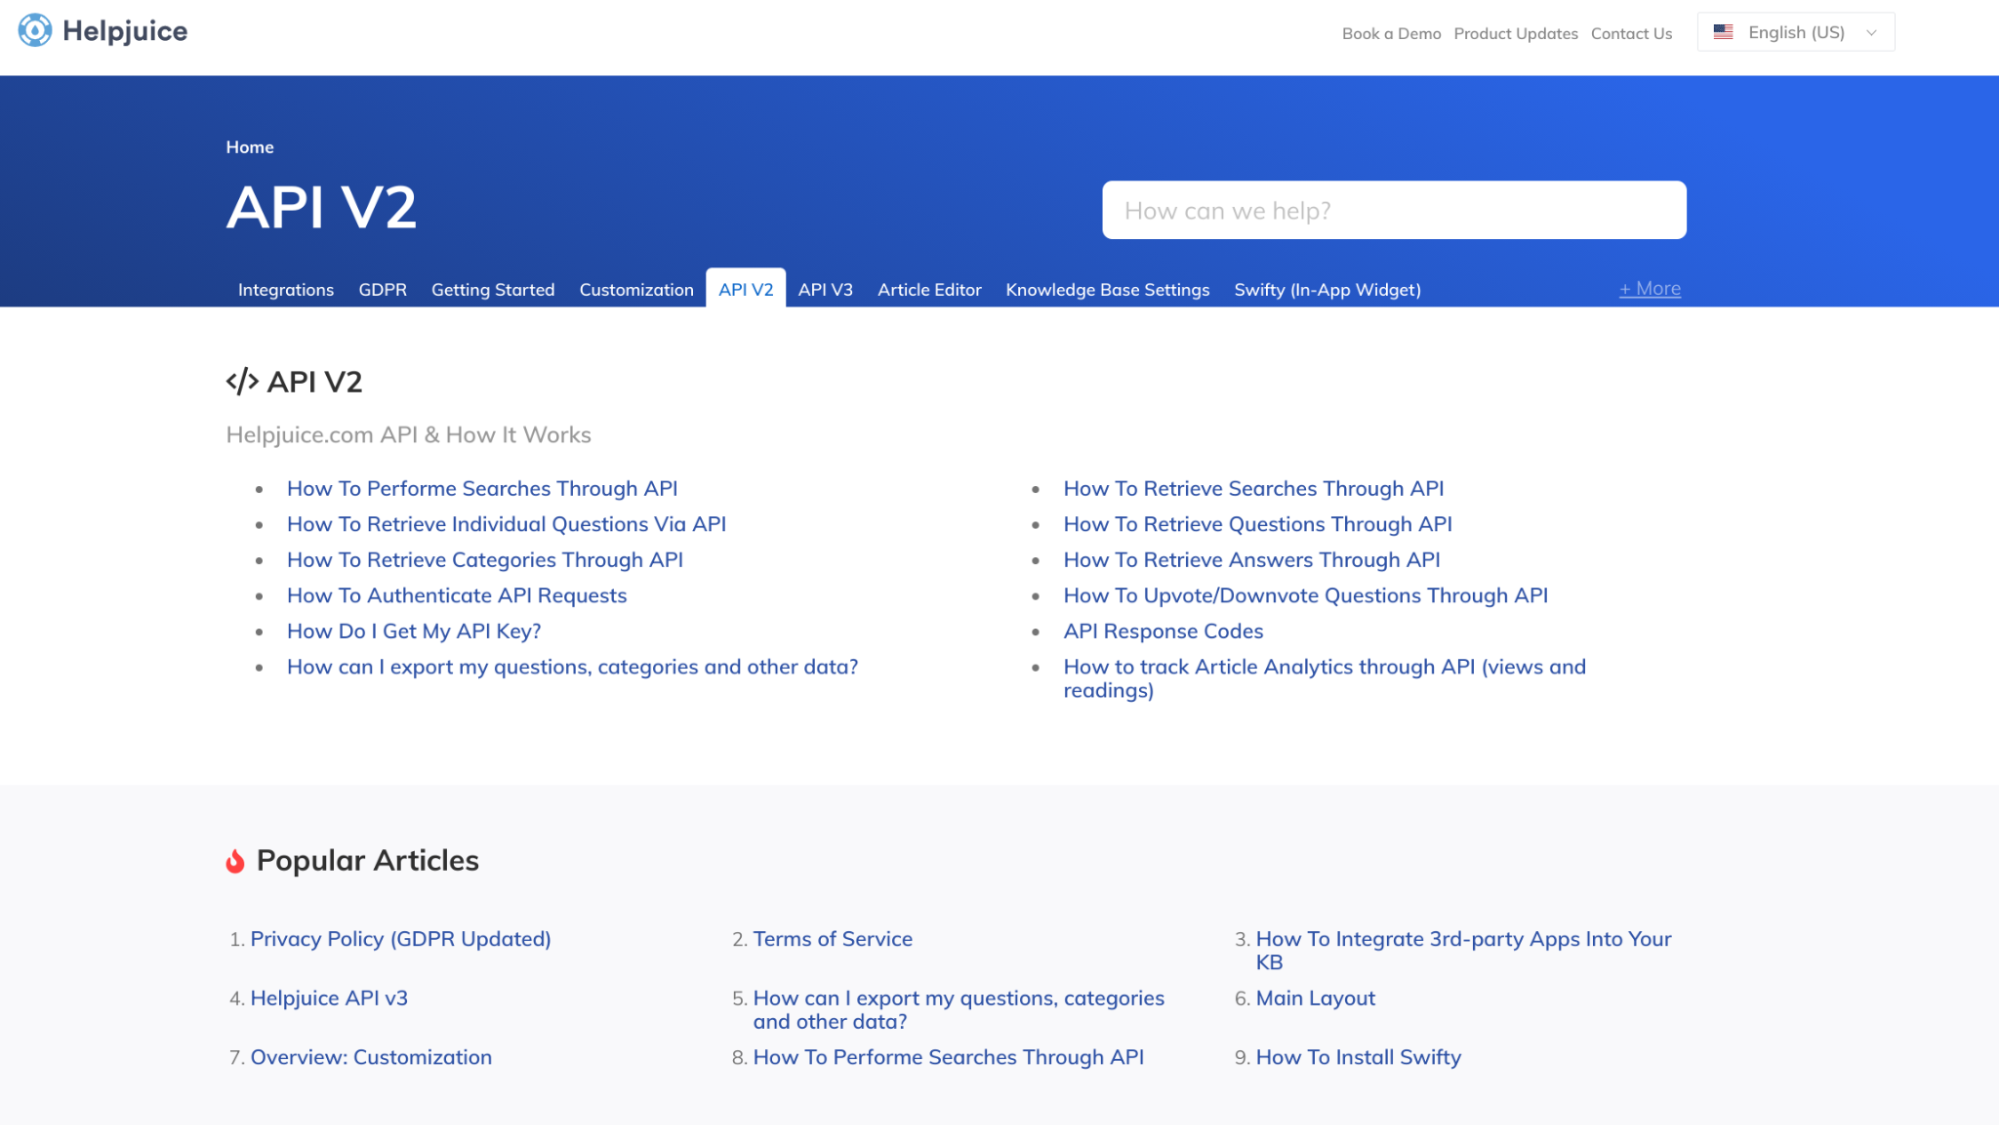Image resolution: width=1999 pixels, height=1126 pixels.
Task: Expand the + More categories link
Action: 1650,288
